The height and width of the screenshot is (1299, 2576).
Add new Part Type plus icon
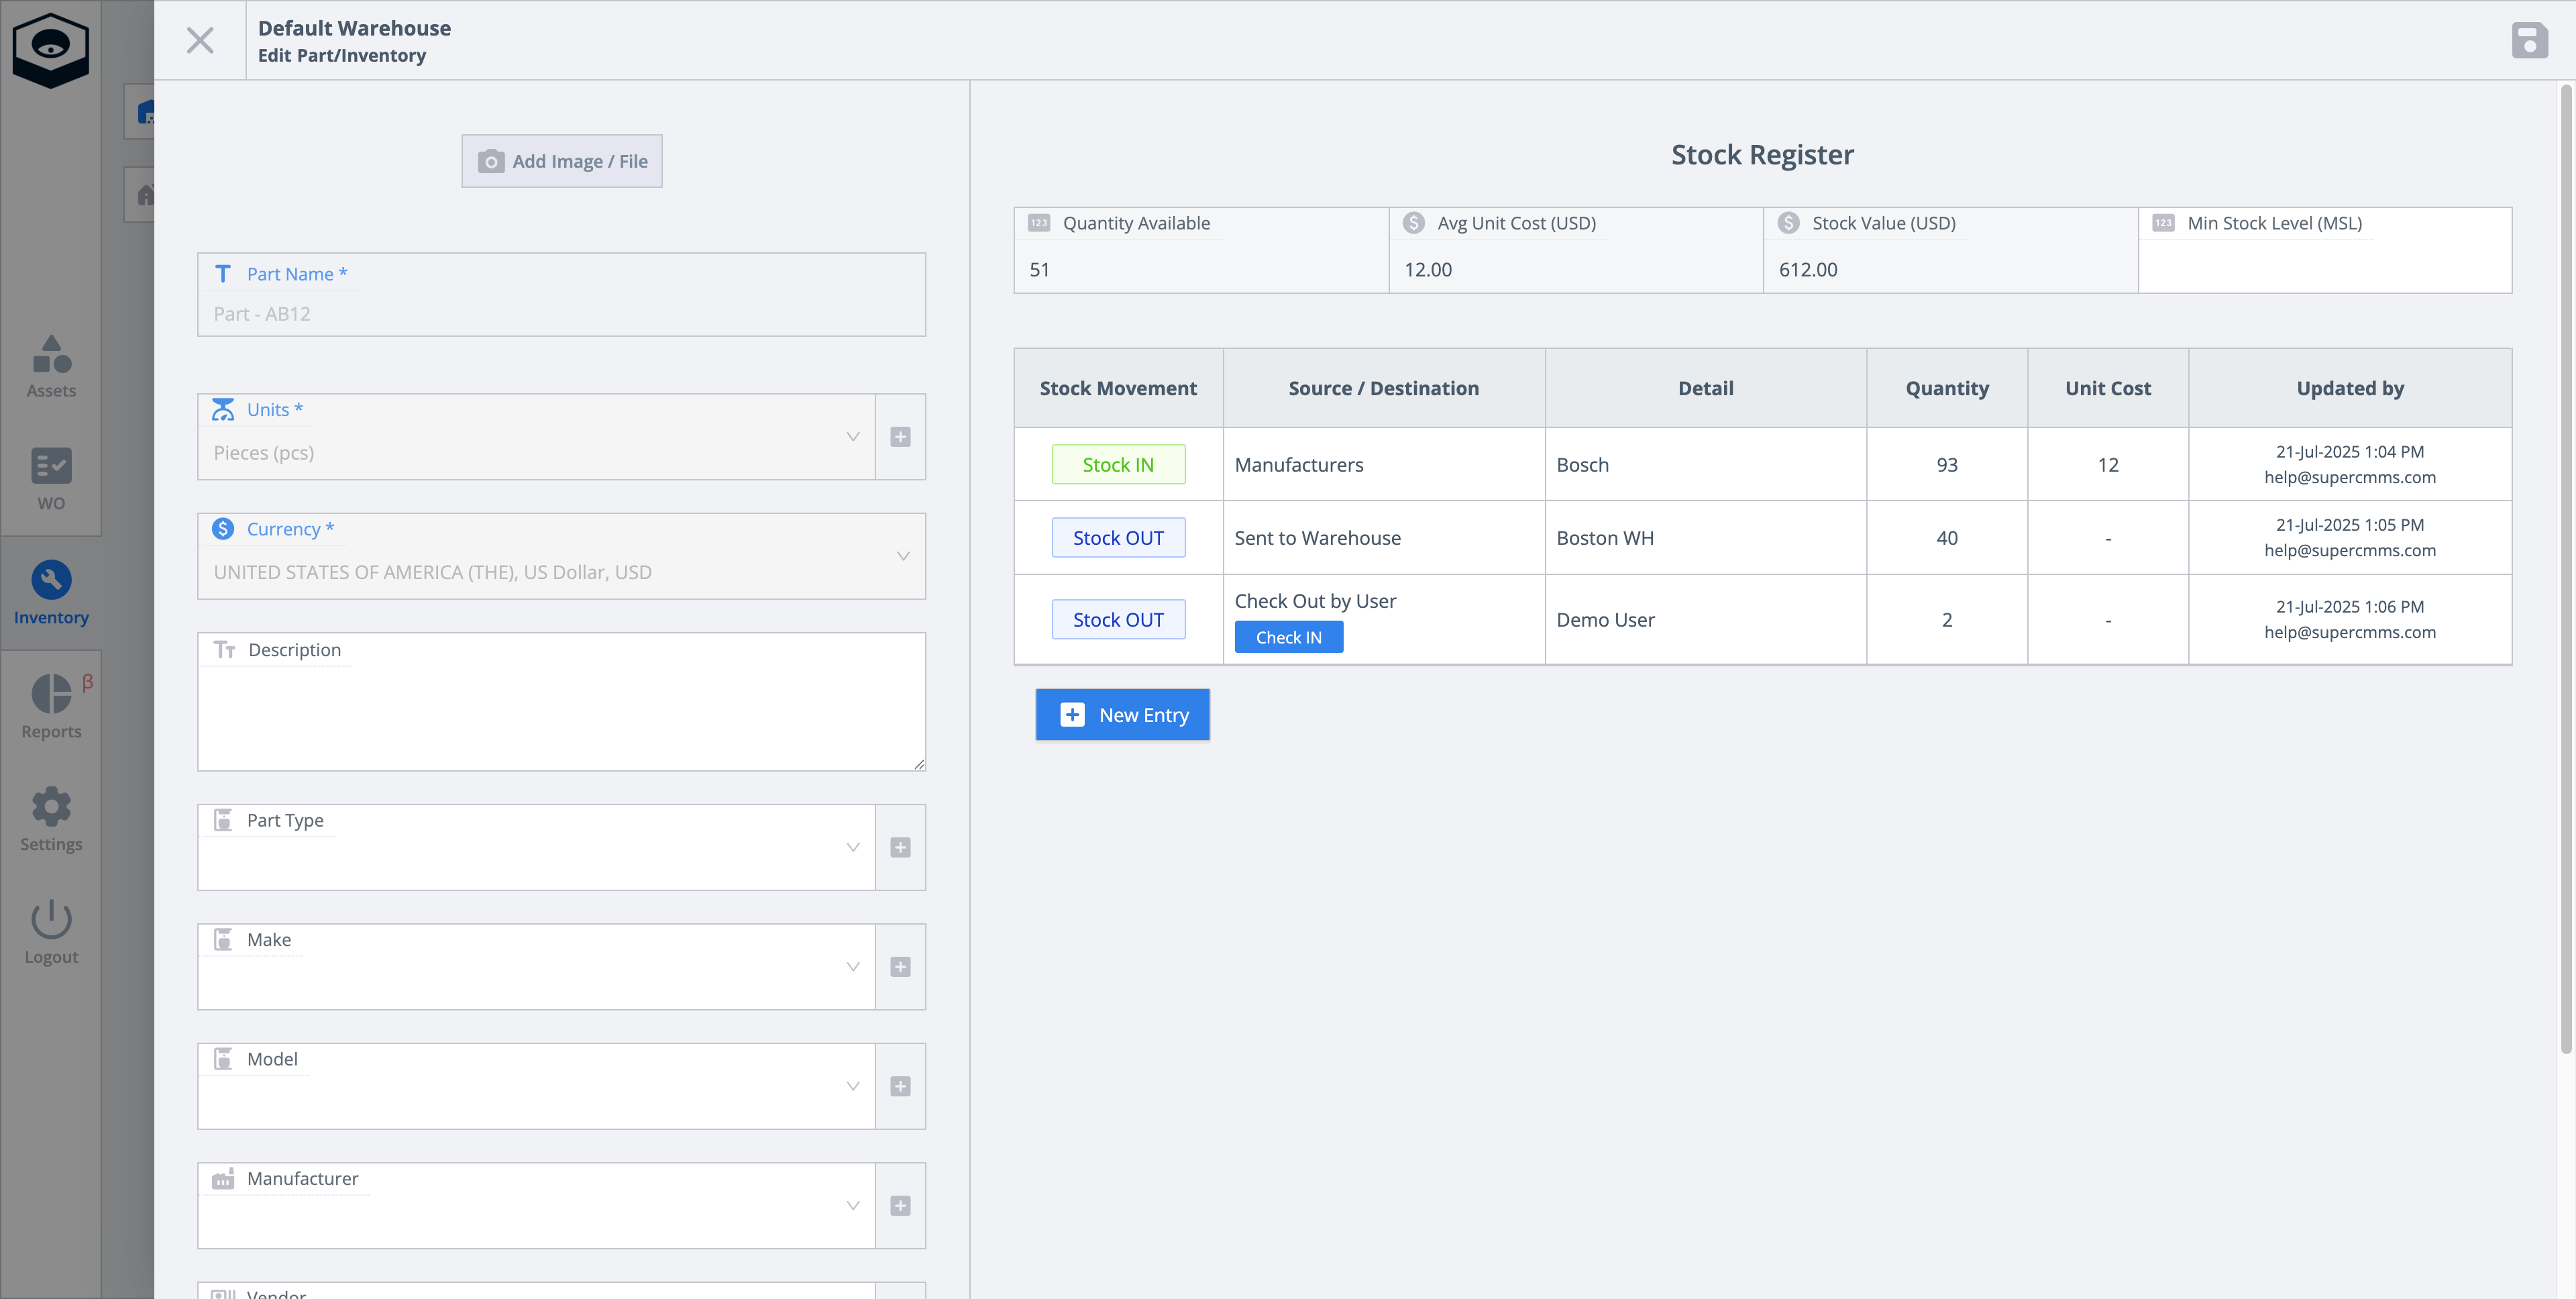tap(900, 847)
